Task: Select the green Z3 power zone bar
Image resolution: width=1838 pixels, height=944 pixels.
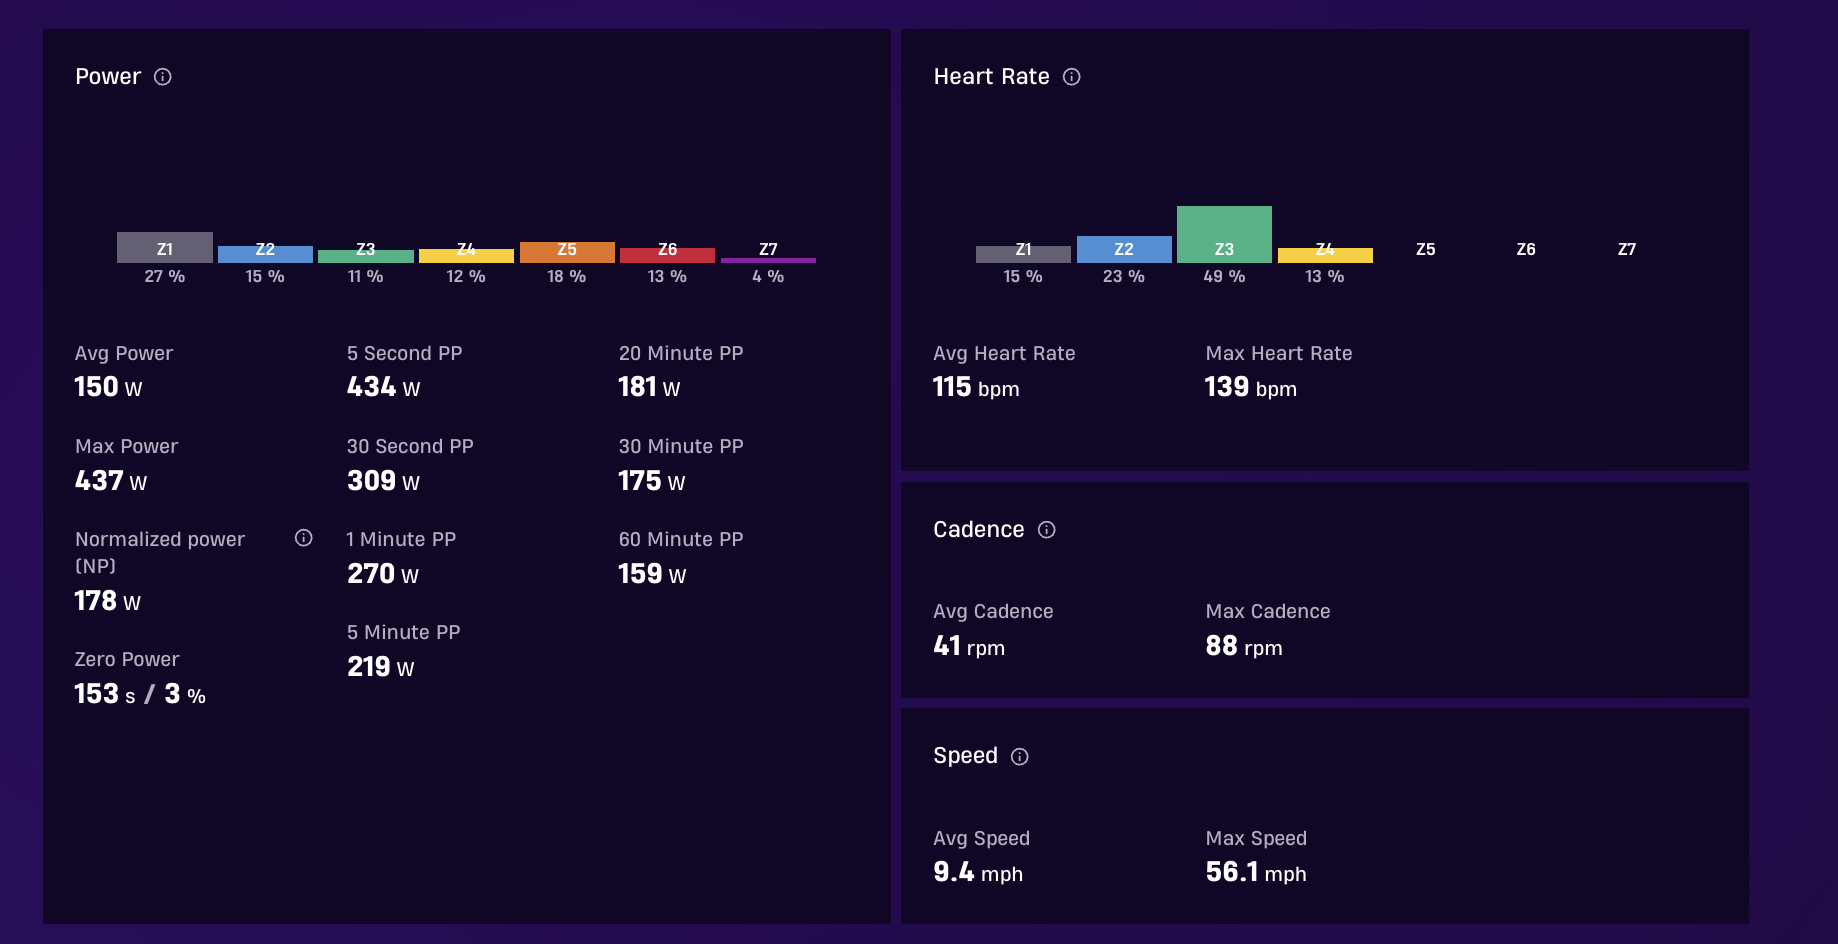Action: [x=366, y=256]
